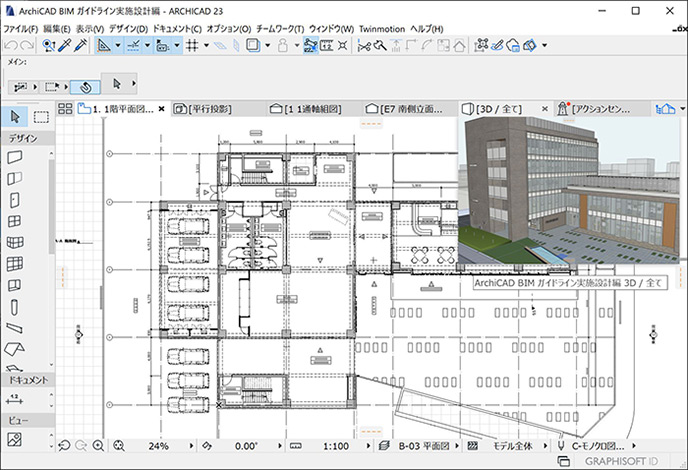Open the Trace options dropdown arrow
The width and height of the screenshot is (688, 470).
point(267,45)
